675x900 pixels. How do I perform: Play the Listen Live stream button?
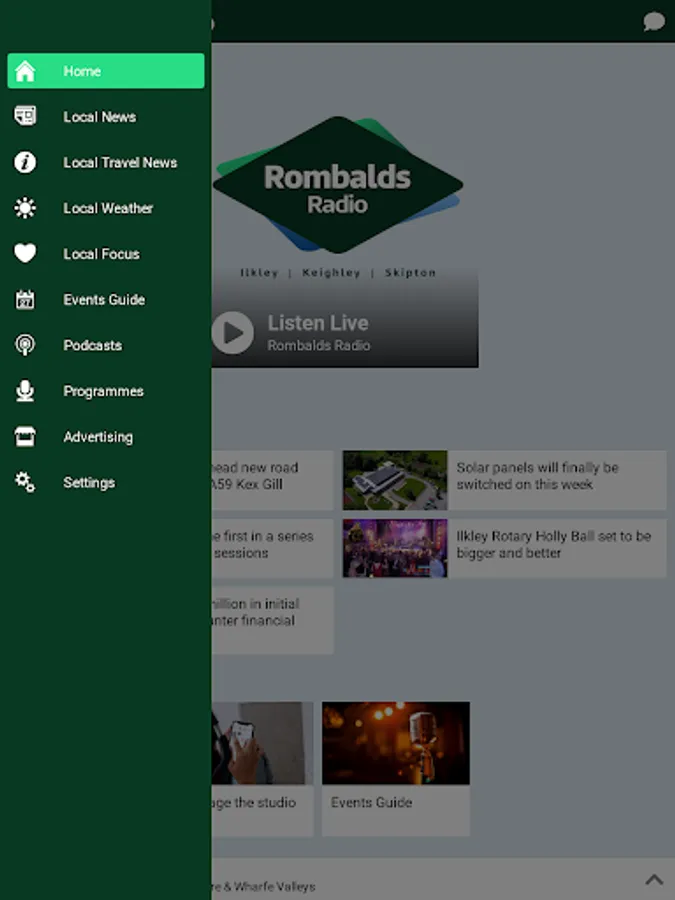(x=232, y=332)
